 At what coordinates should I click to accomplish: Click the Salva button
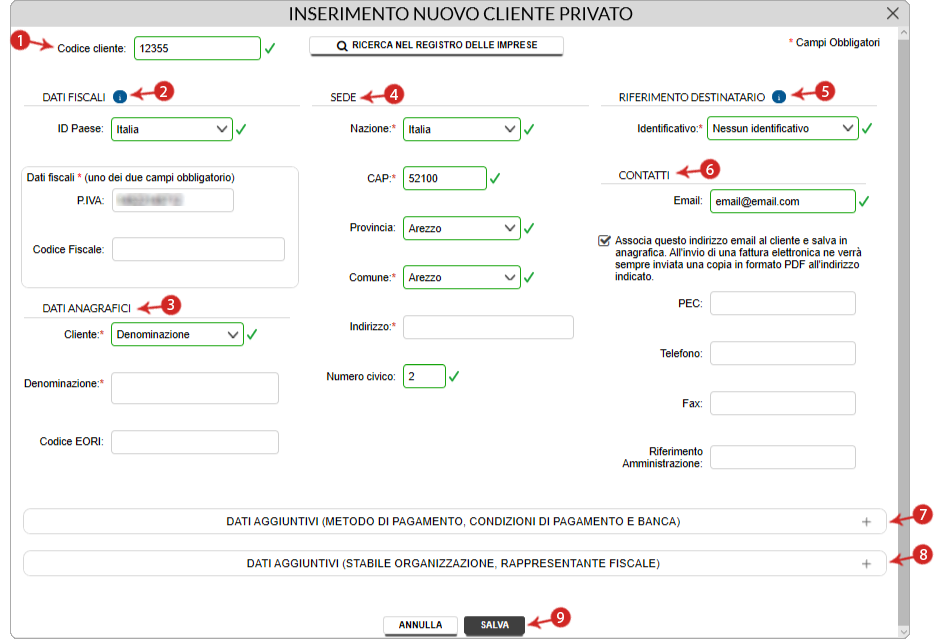click(x=495, y=625)
